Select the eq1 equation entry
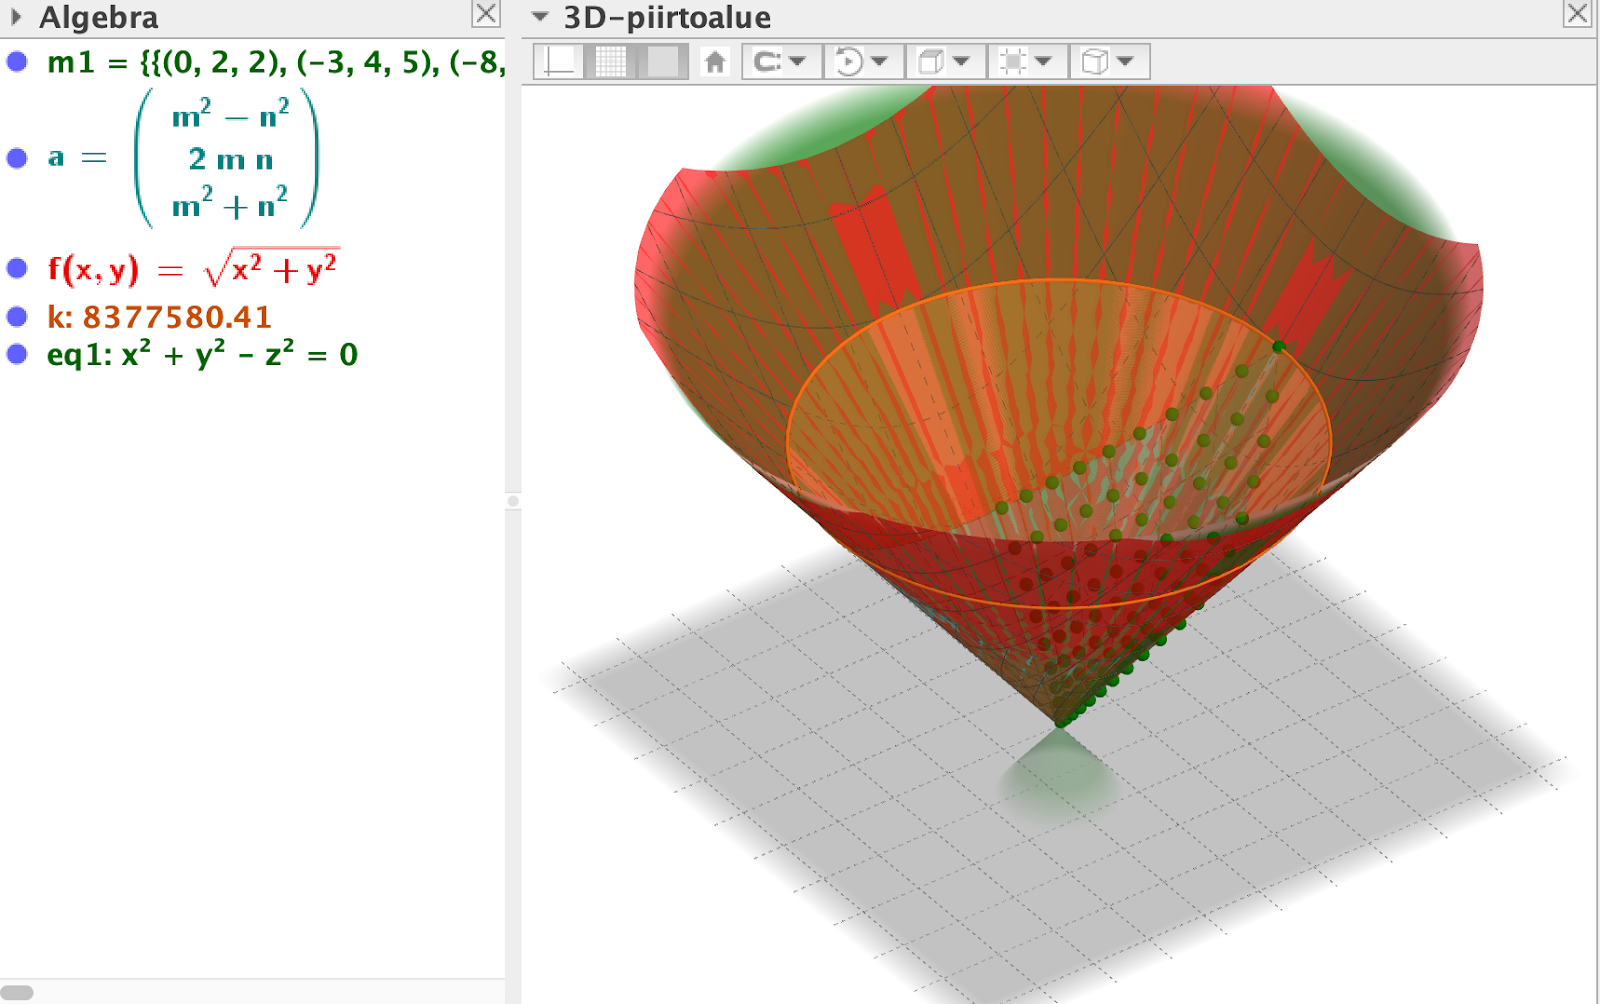The width and height of the screenshot is (1600, 1004). tap(202, 355)
